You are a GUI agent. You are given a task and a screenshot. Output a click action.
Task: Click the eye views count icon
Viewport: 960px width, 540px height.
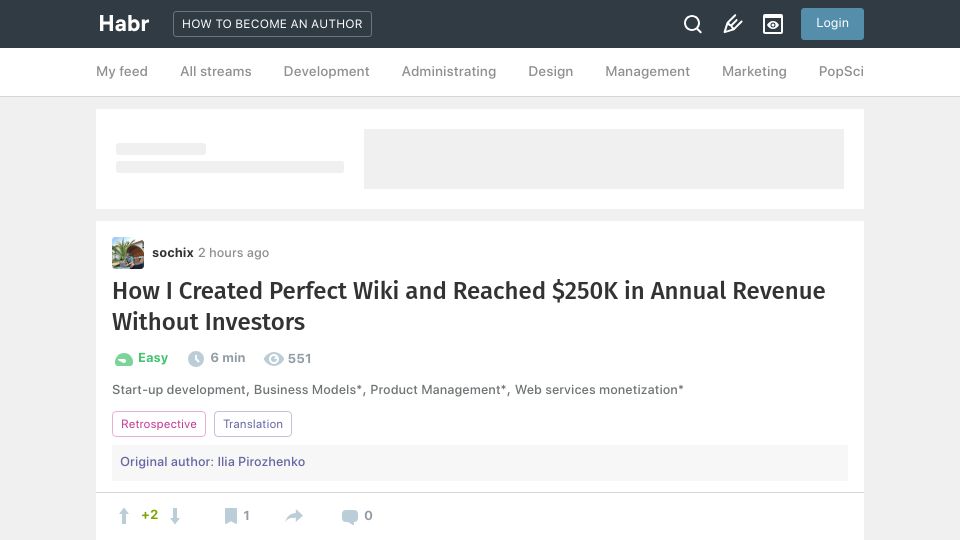pos(274,359)
